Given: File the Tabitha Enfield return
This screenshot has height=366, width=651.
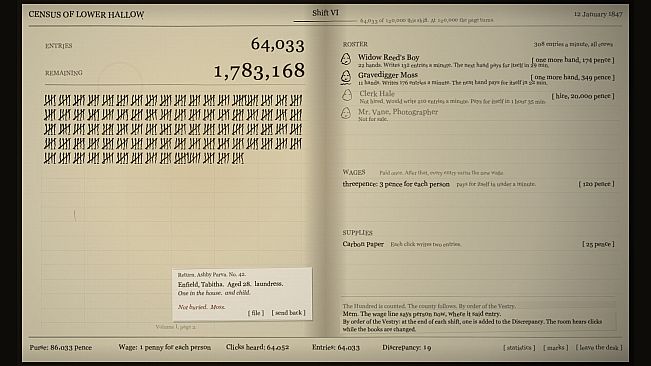Looking at the screenshot, I should tap(256, 313).
